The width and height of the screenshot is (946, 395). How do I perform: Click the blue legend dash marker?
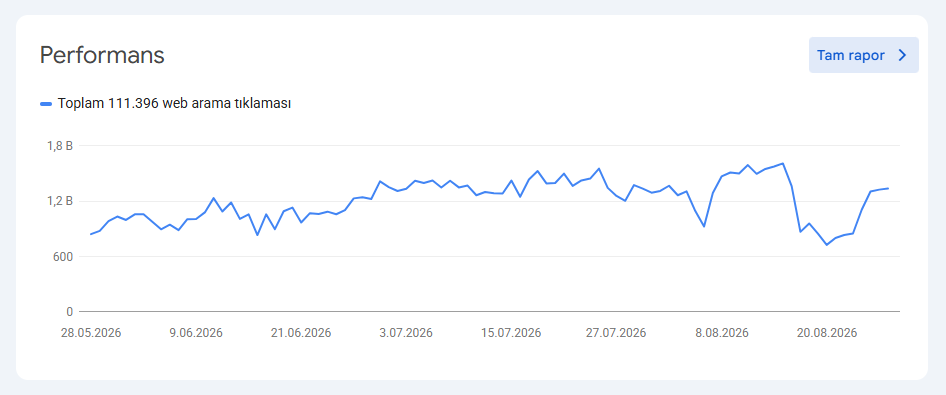pos(46,104)
